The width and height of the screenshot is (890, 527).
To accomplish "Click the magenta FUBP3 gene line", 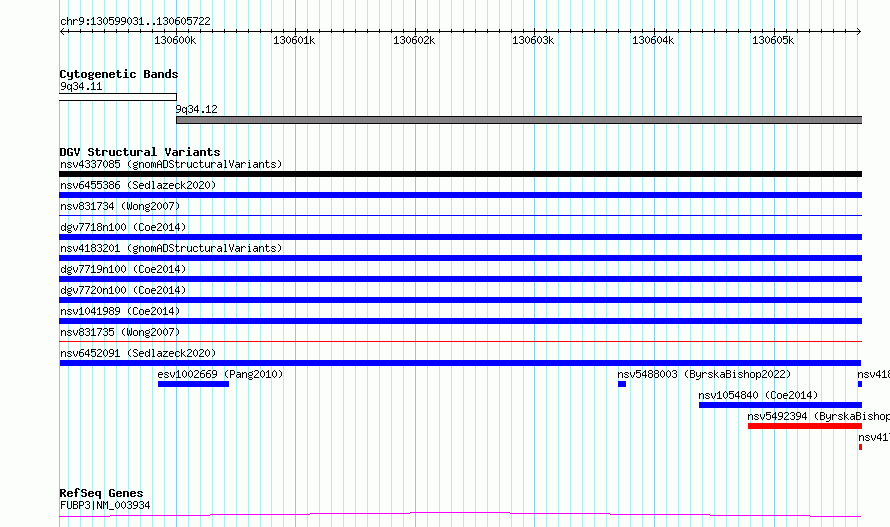I will tap(460, 515).
